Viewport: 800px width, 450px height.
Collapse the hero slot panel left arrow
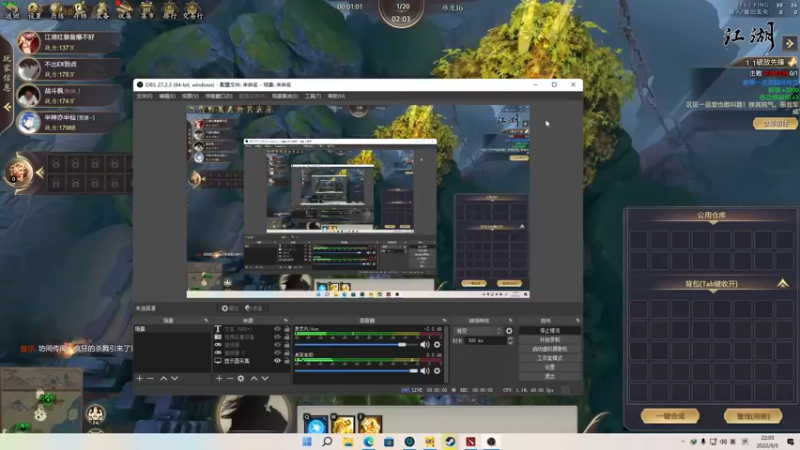click(x=39, y=173)
